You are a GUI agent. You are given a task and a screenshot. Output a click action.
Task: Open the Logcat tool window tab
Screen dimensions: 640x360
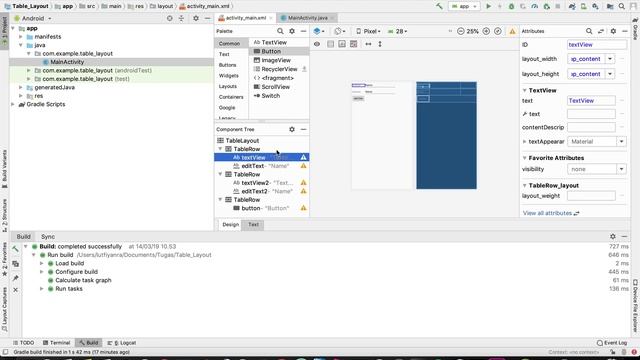pos(122,343)
